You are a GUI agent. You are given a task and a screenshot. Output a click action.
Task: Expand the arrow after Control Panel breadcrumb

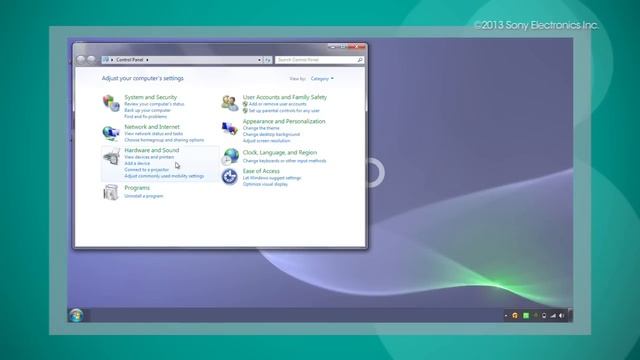point(147,60)
